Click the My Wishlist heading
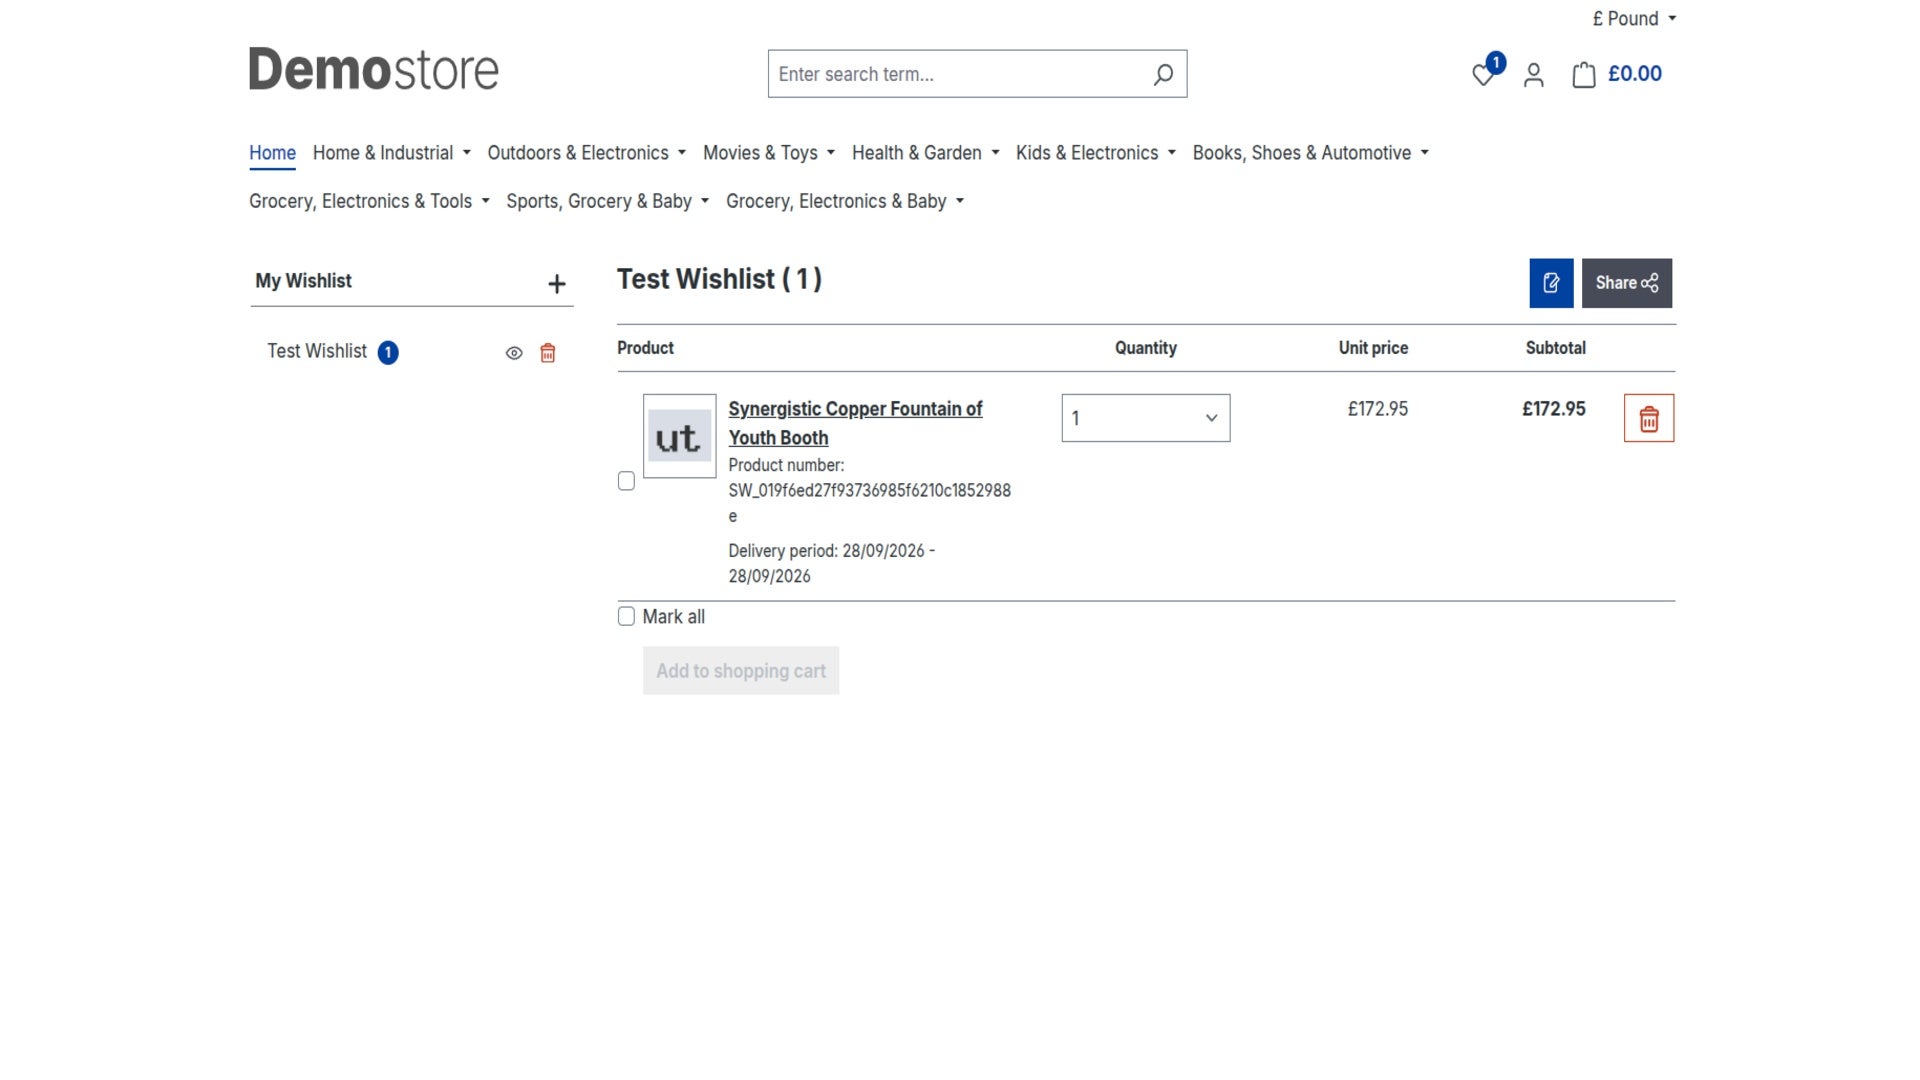This screenshot has width=1920, height=1080. click(303, 281)
